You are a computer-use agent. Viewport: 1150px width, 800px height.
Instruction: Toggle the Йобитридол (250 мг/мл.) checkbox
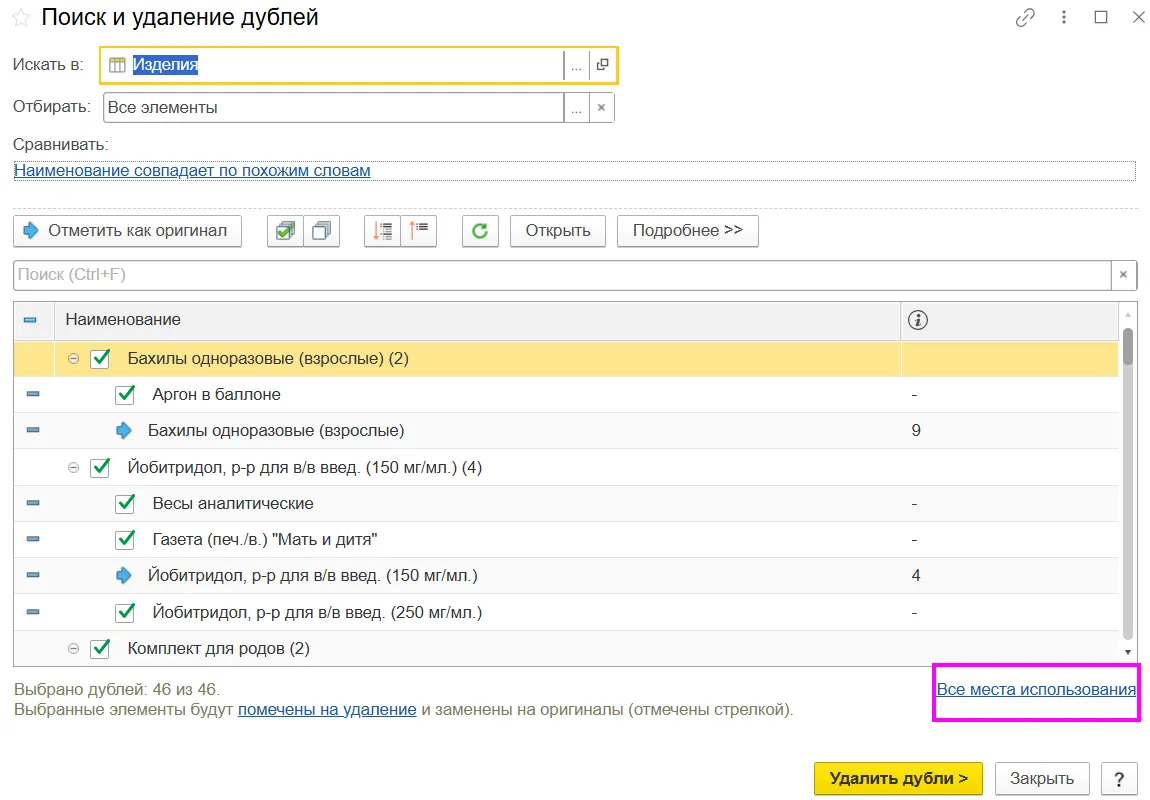click(125, 612)
